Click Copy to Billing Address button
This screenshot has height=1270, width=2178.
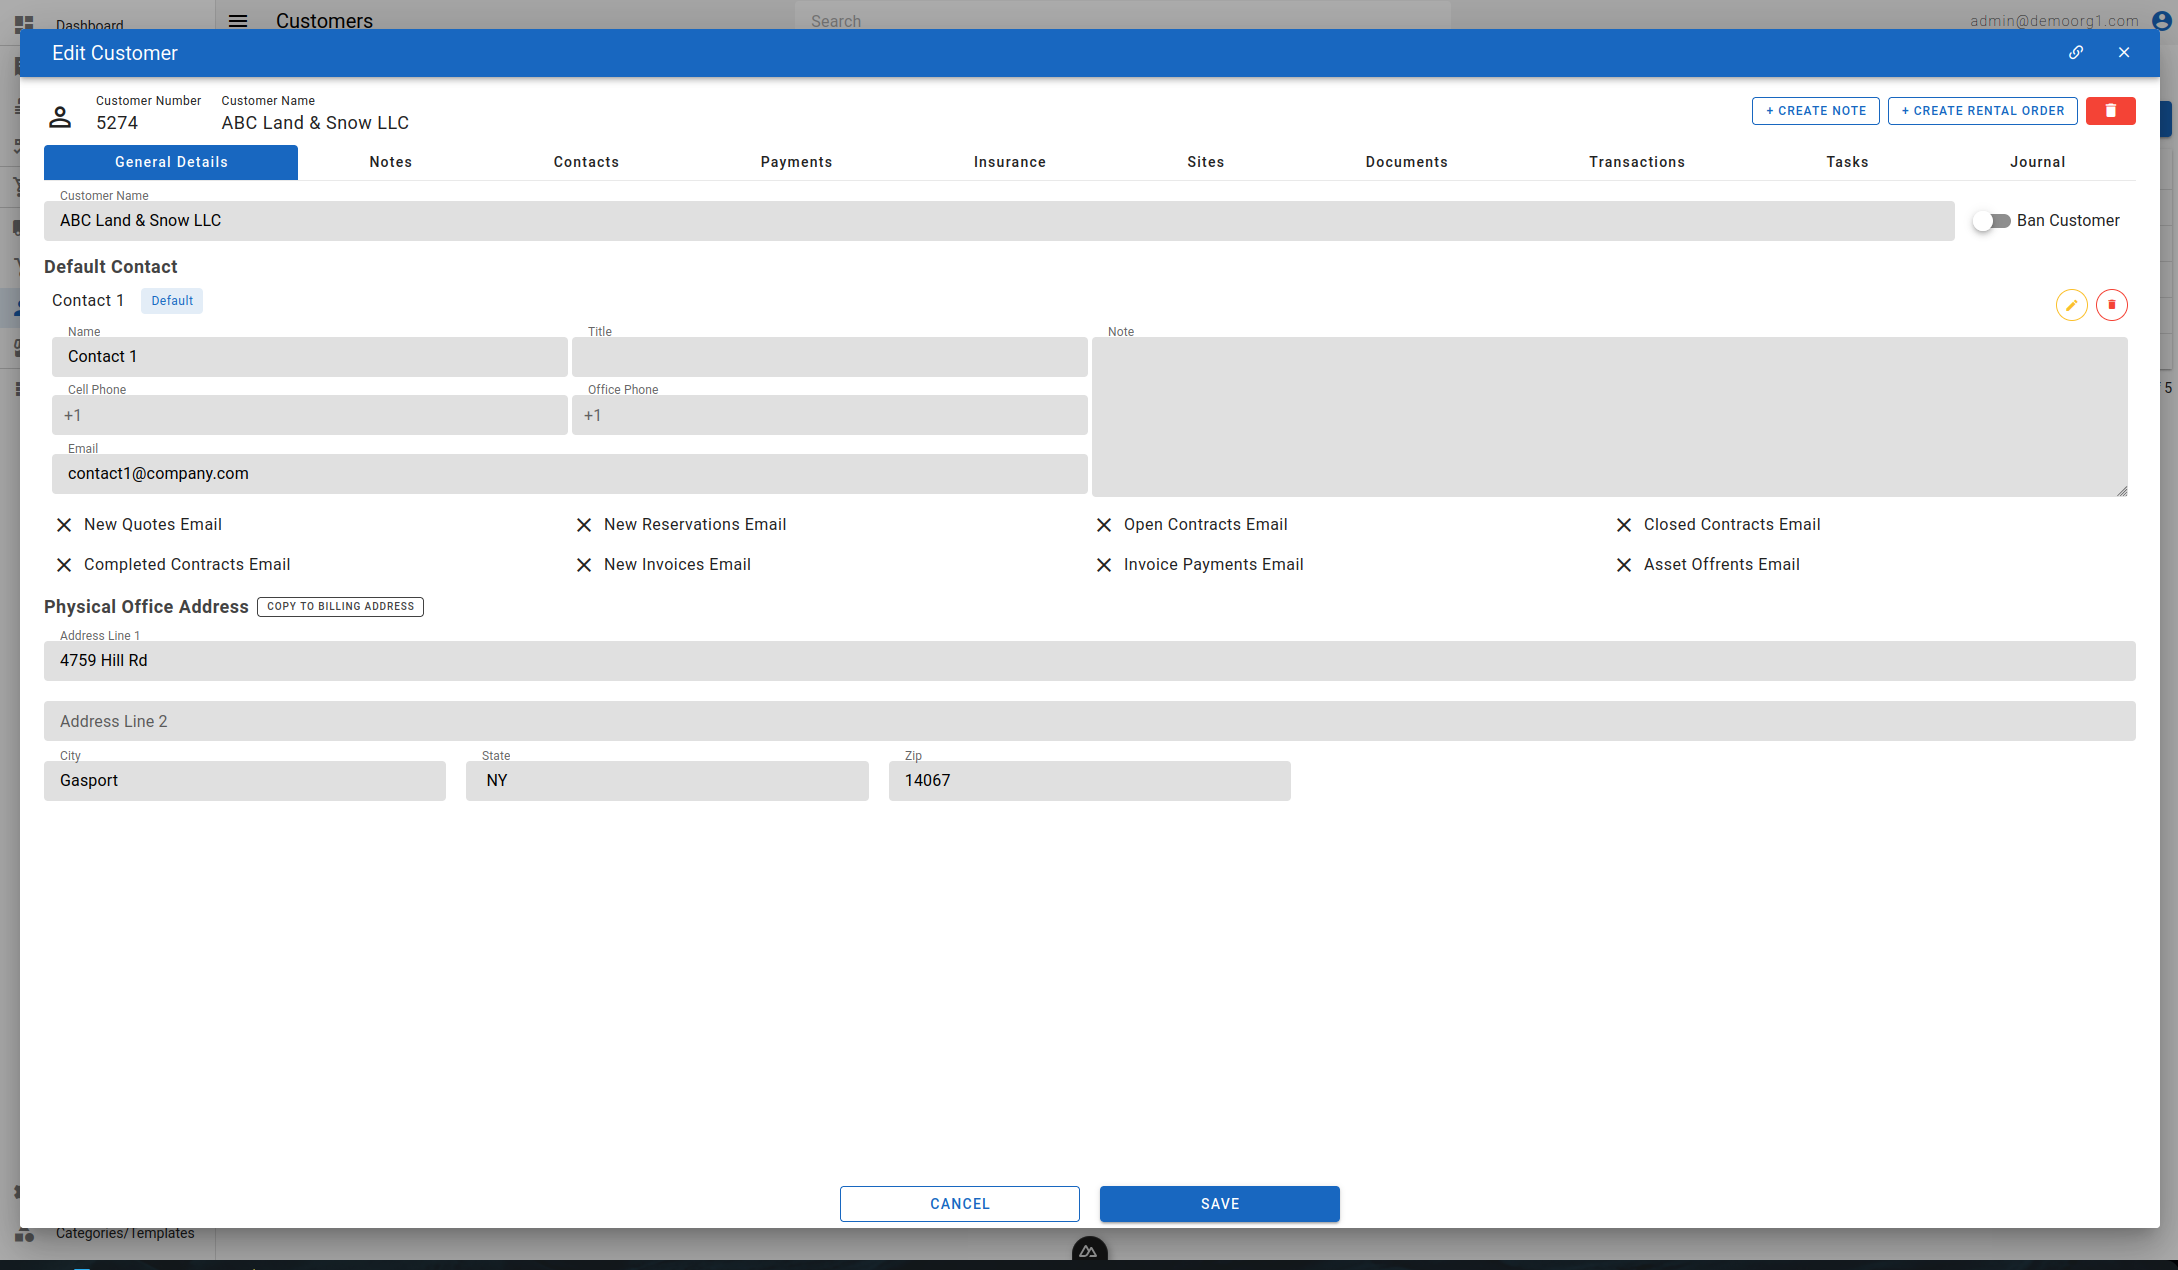coord(340,607)
